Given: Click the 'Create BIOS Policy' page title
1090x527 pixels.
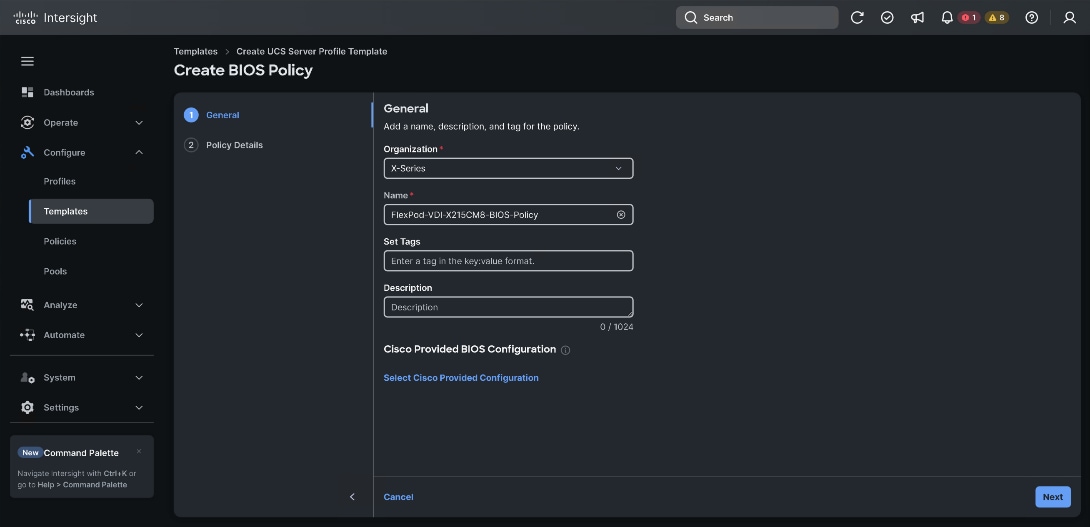Looking at the screenshot, I should point(243,70).
